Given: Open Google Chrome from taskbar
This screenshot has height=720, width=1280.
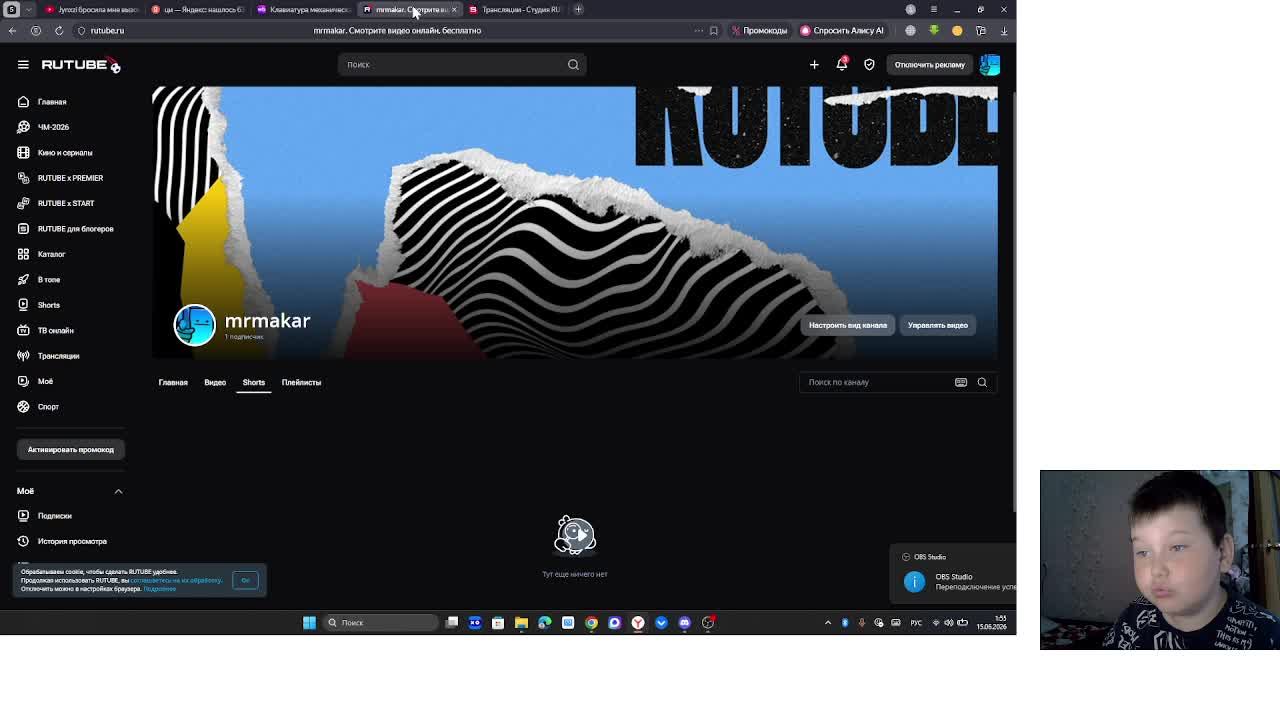Looking at the screenshot, I should pos(591,623).
